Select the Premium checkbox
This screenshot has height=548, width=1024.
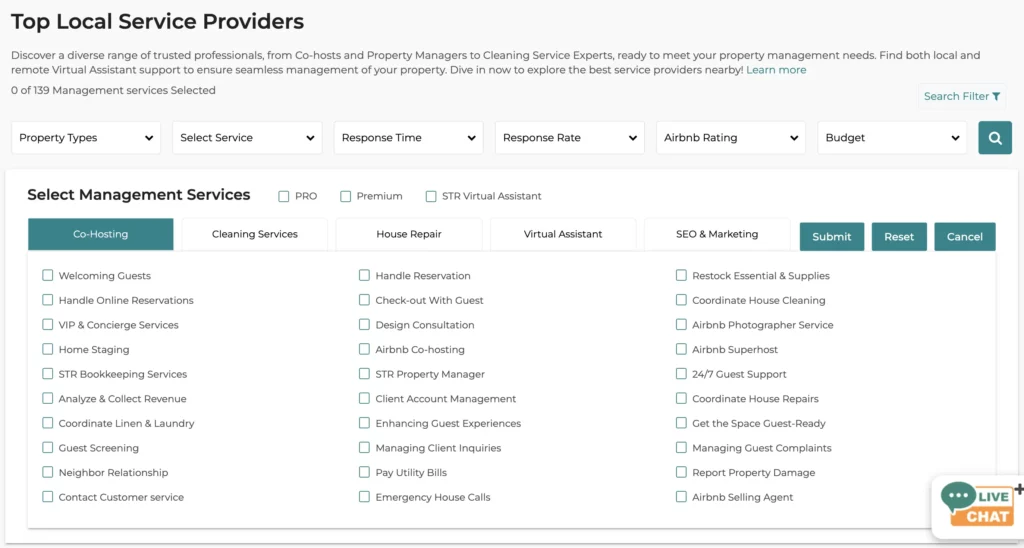[x=346, y=196]
